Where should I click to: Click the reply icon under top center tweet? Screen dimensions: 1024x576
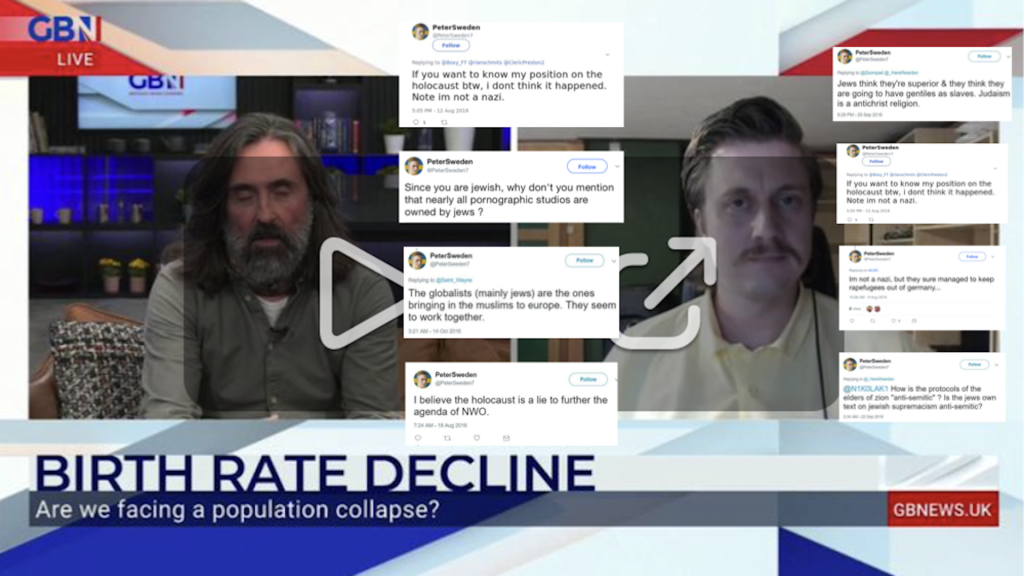[x=416, y=122]
